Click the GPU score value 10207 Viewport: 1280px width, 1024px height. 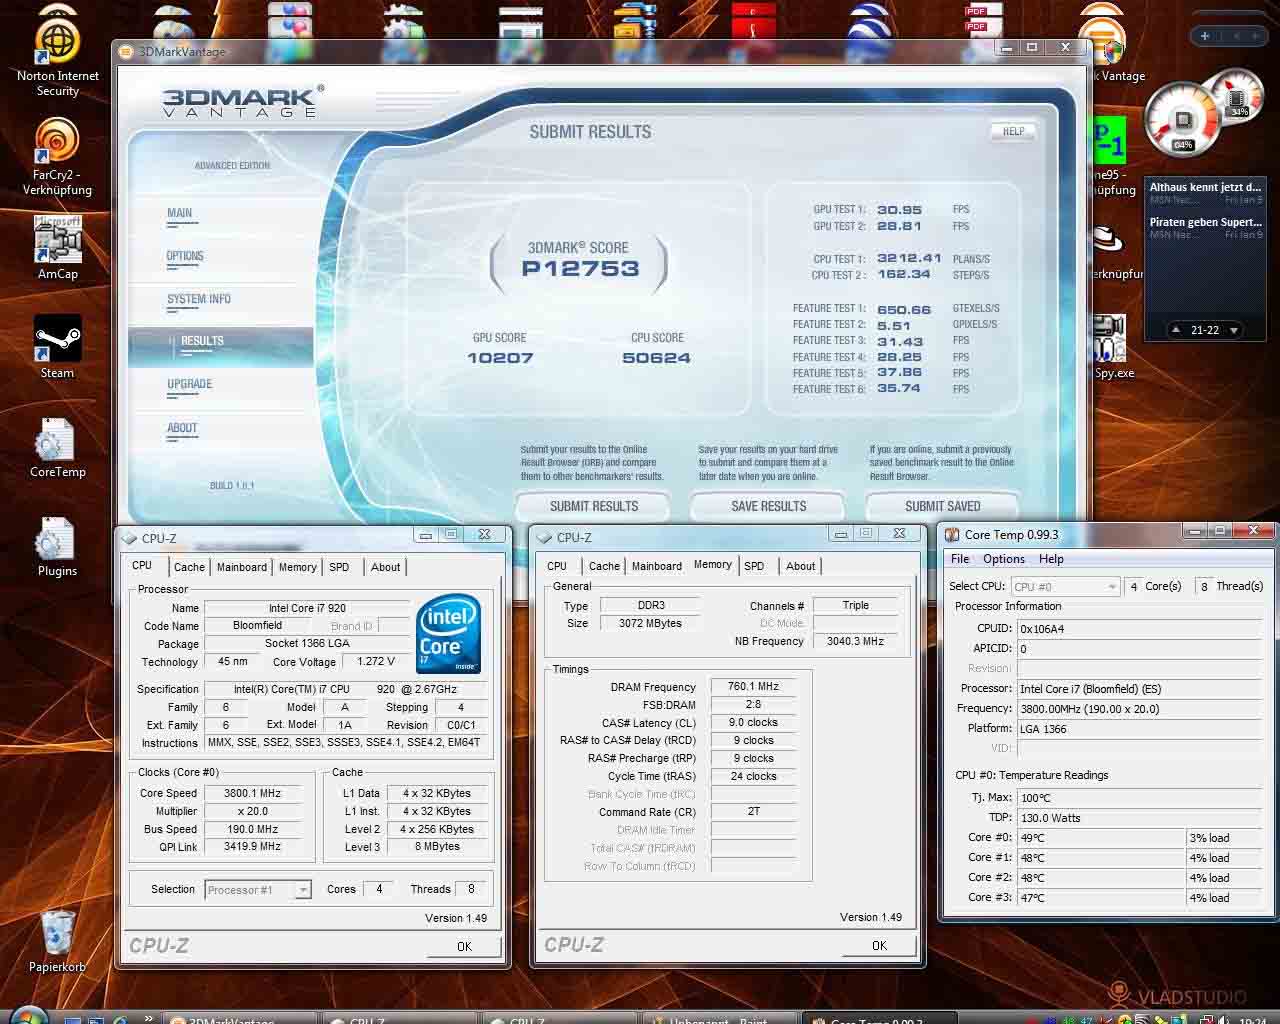(500, 358)
